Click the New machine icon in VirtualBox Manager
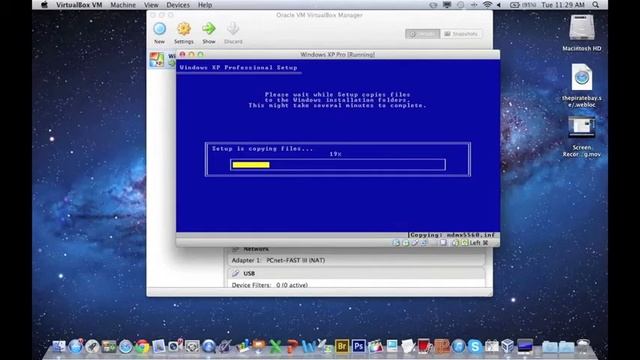 (160, 29)
